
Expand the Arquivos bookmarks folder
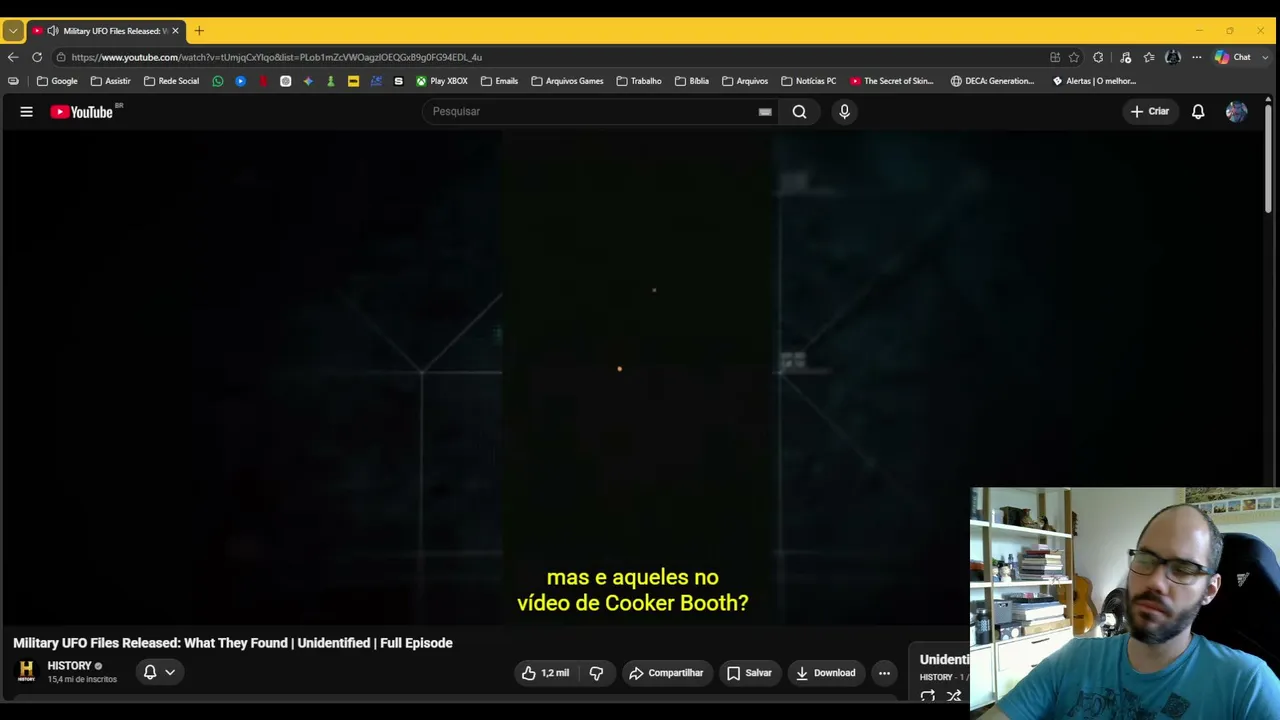pyautogui.click(x=745, y=81)
